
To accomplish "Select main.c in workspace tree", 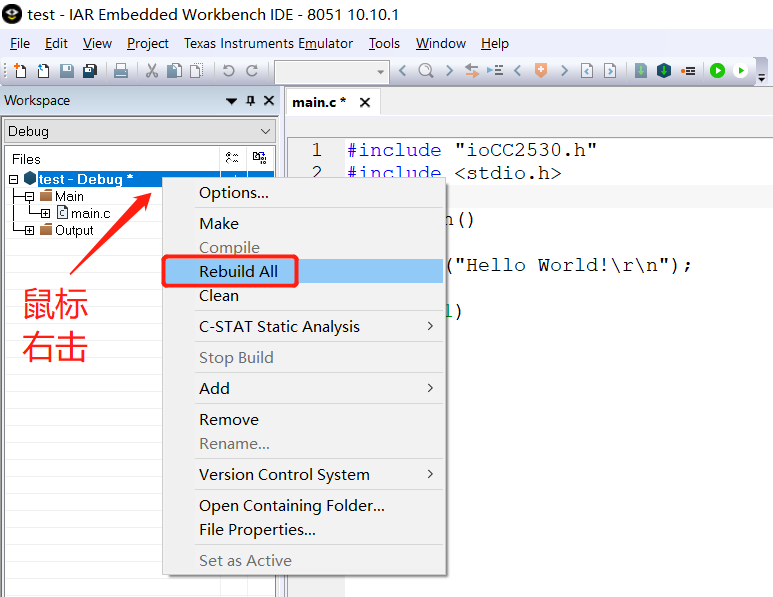I will coord(91,213).
